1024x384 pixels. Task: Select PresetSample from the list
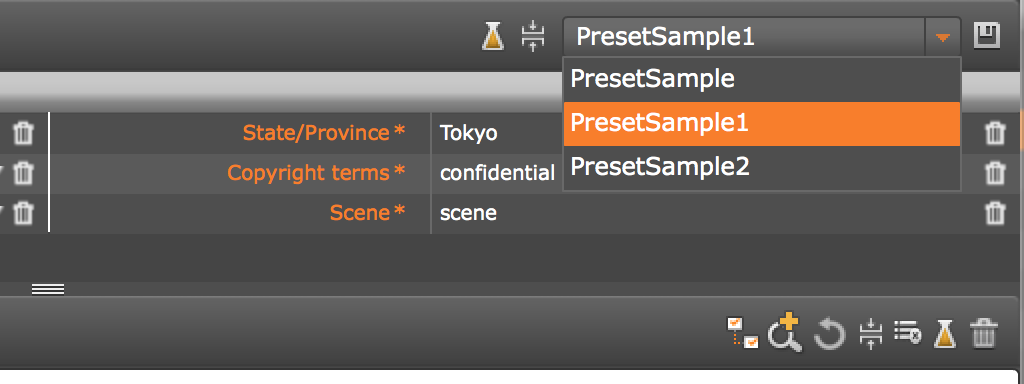(x=761, y=79)
